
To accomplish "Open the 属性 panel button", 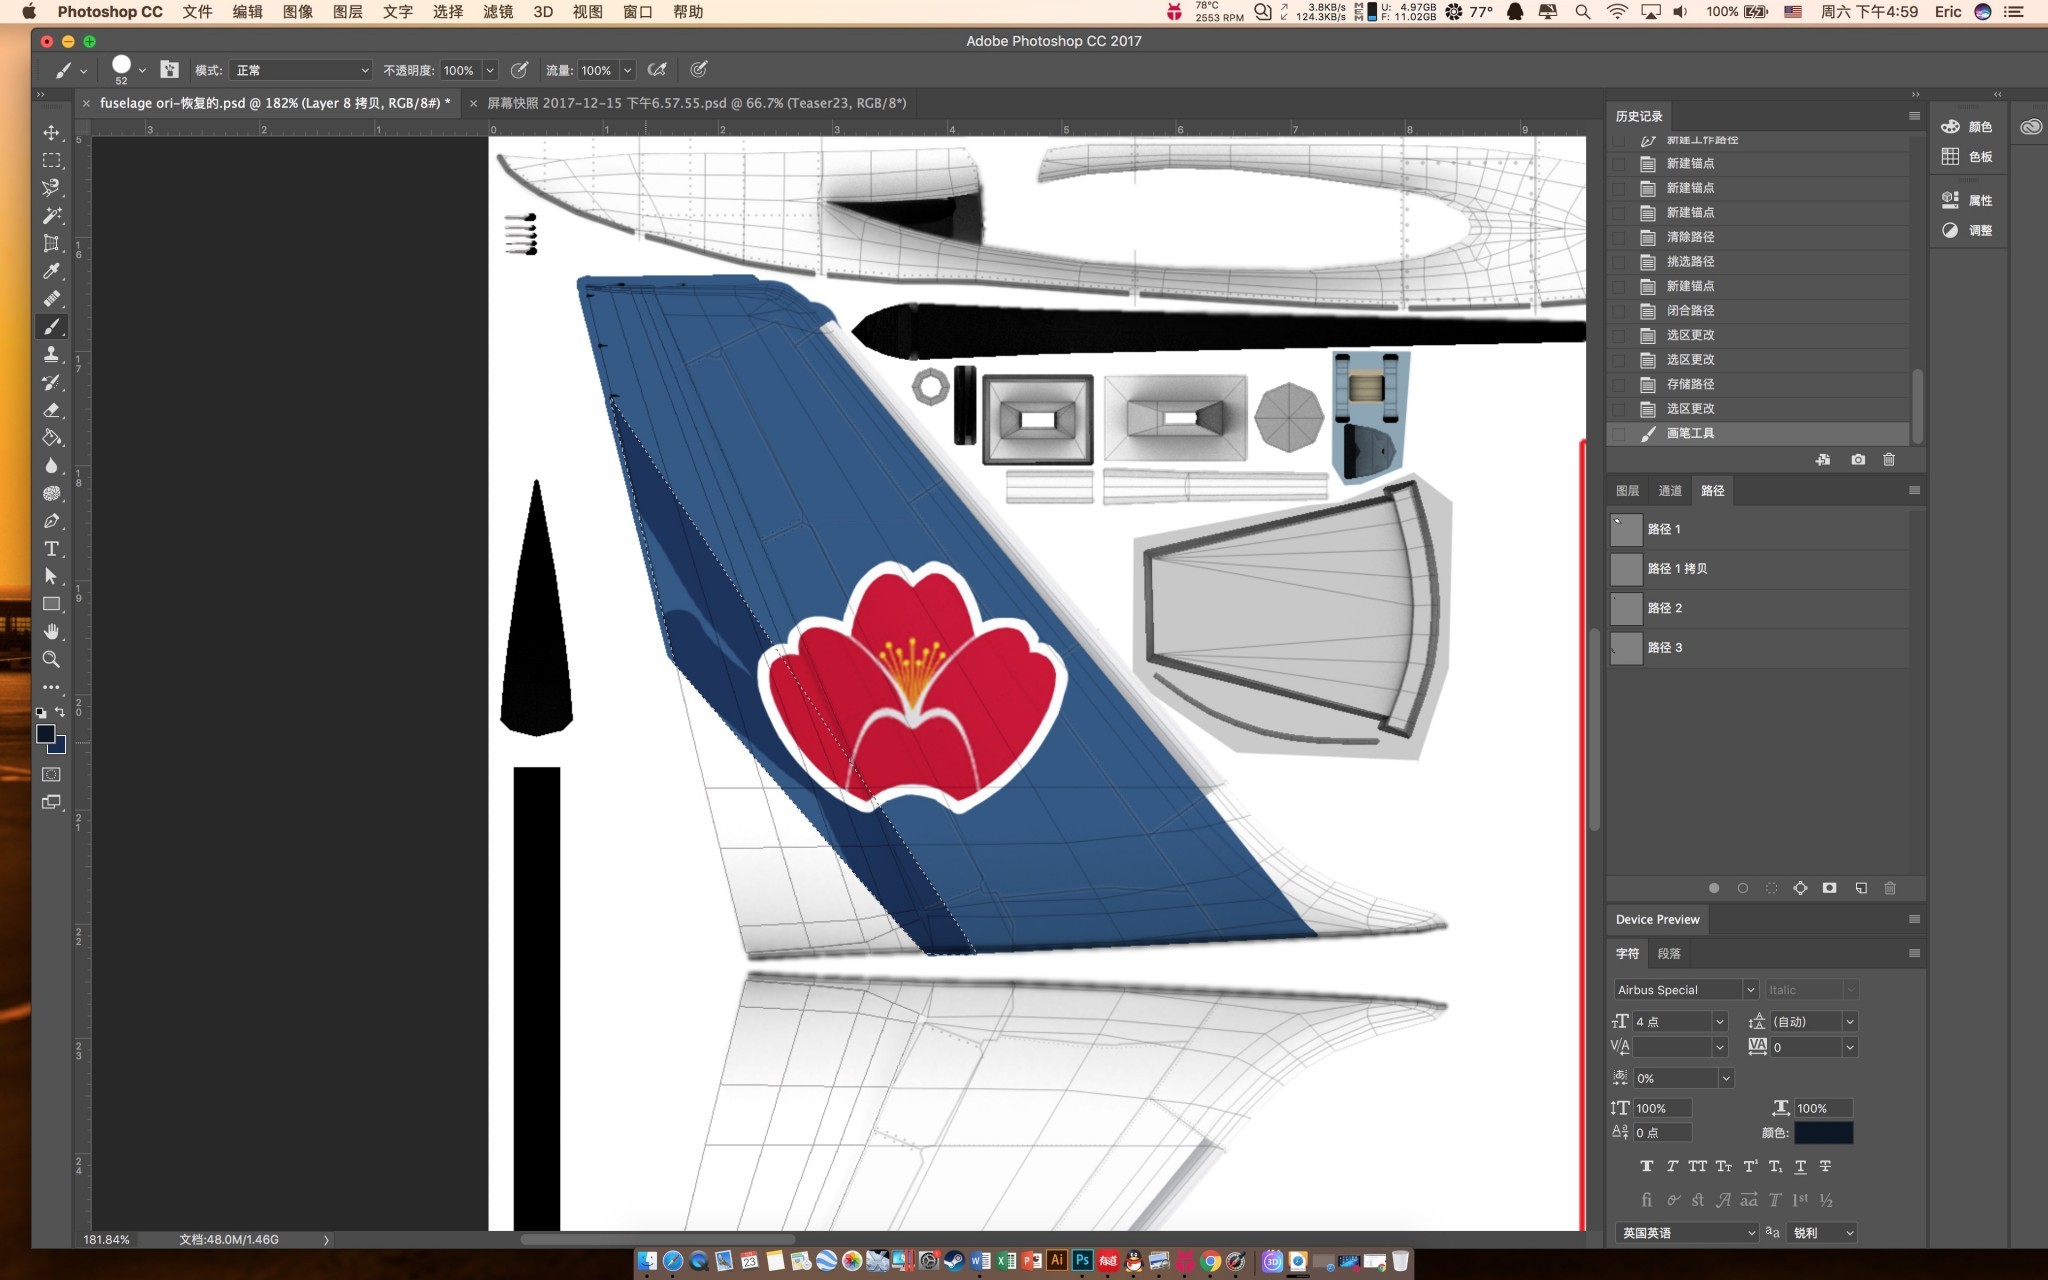I will pos(1967,200).
